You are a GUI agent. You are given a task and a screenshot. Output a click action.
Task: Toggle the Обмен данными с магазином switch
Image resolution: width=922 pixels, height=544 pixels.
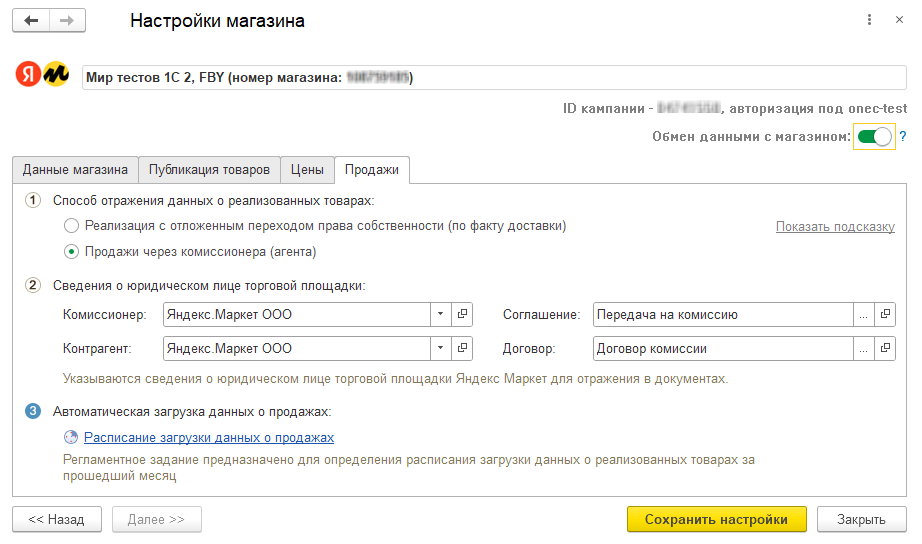click(873, 137)
